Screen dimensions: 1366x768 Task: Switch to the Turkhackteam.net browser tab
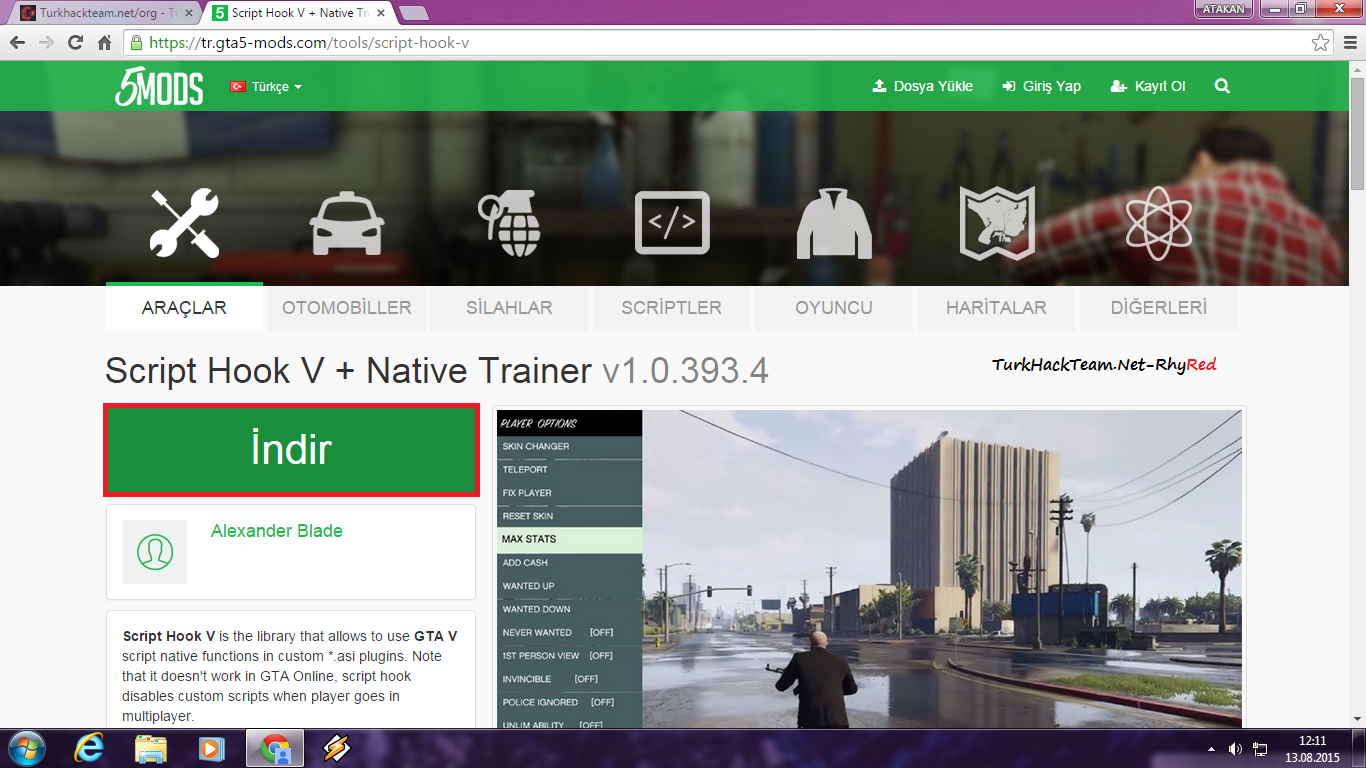[104, 12]
